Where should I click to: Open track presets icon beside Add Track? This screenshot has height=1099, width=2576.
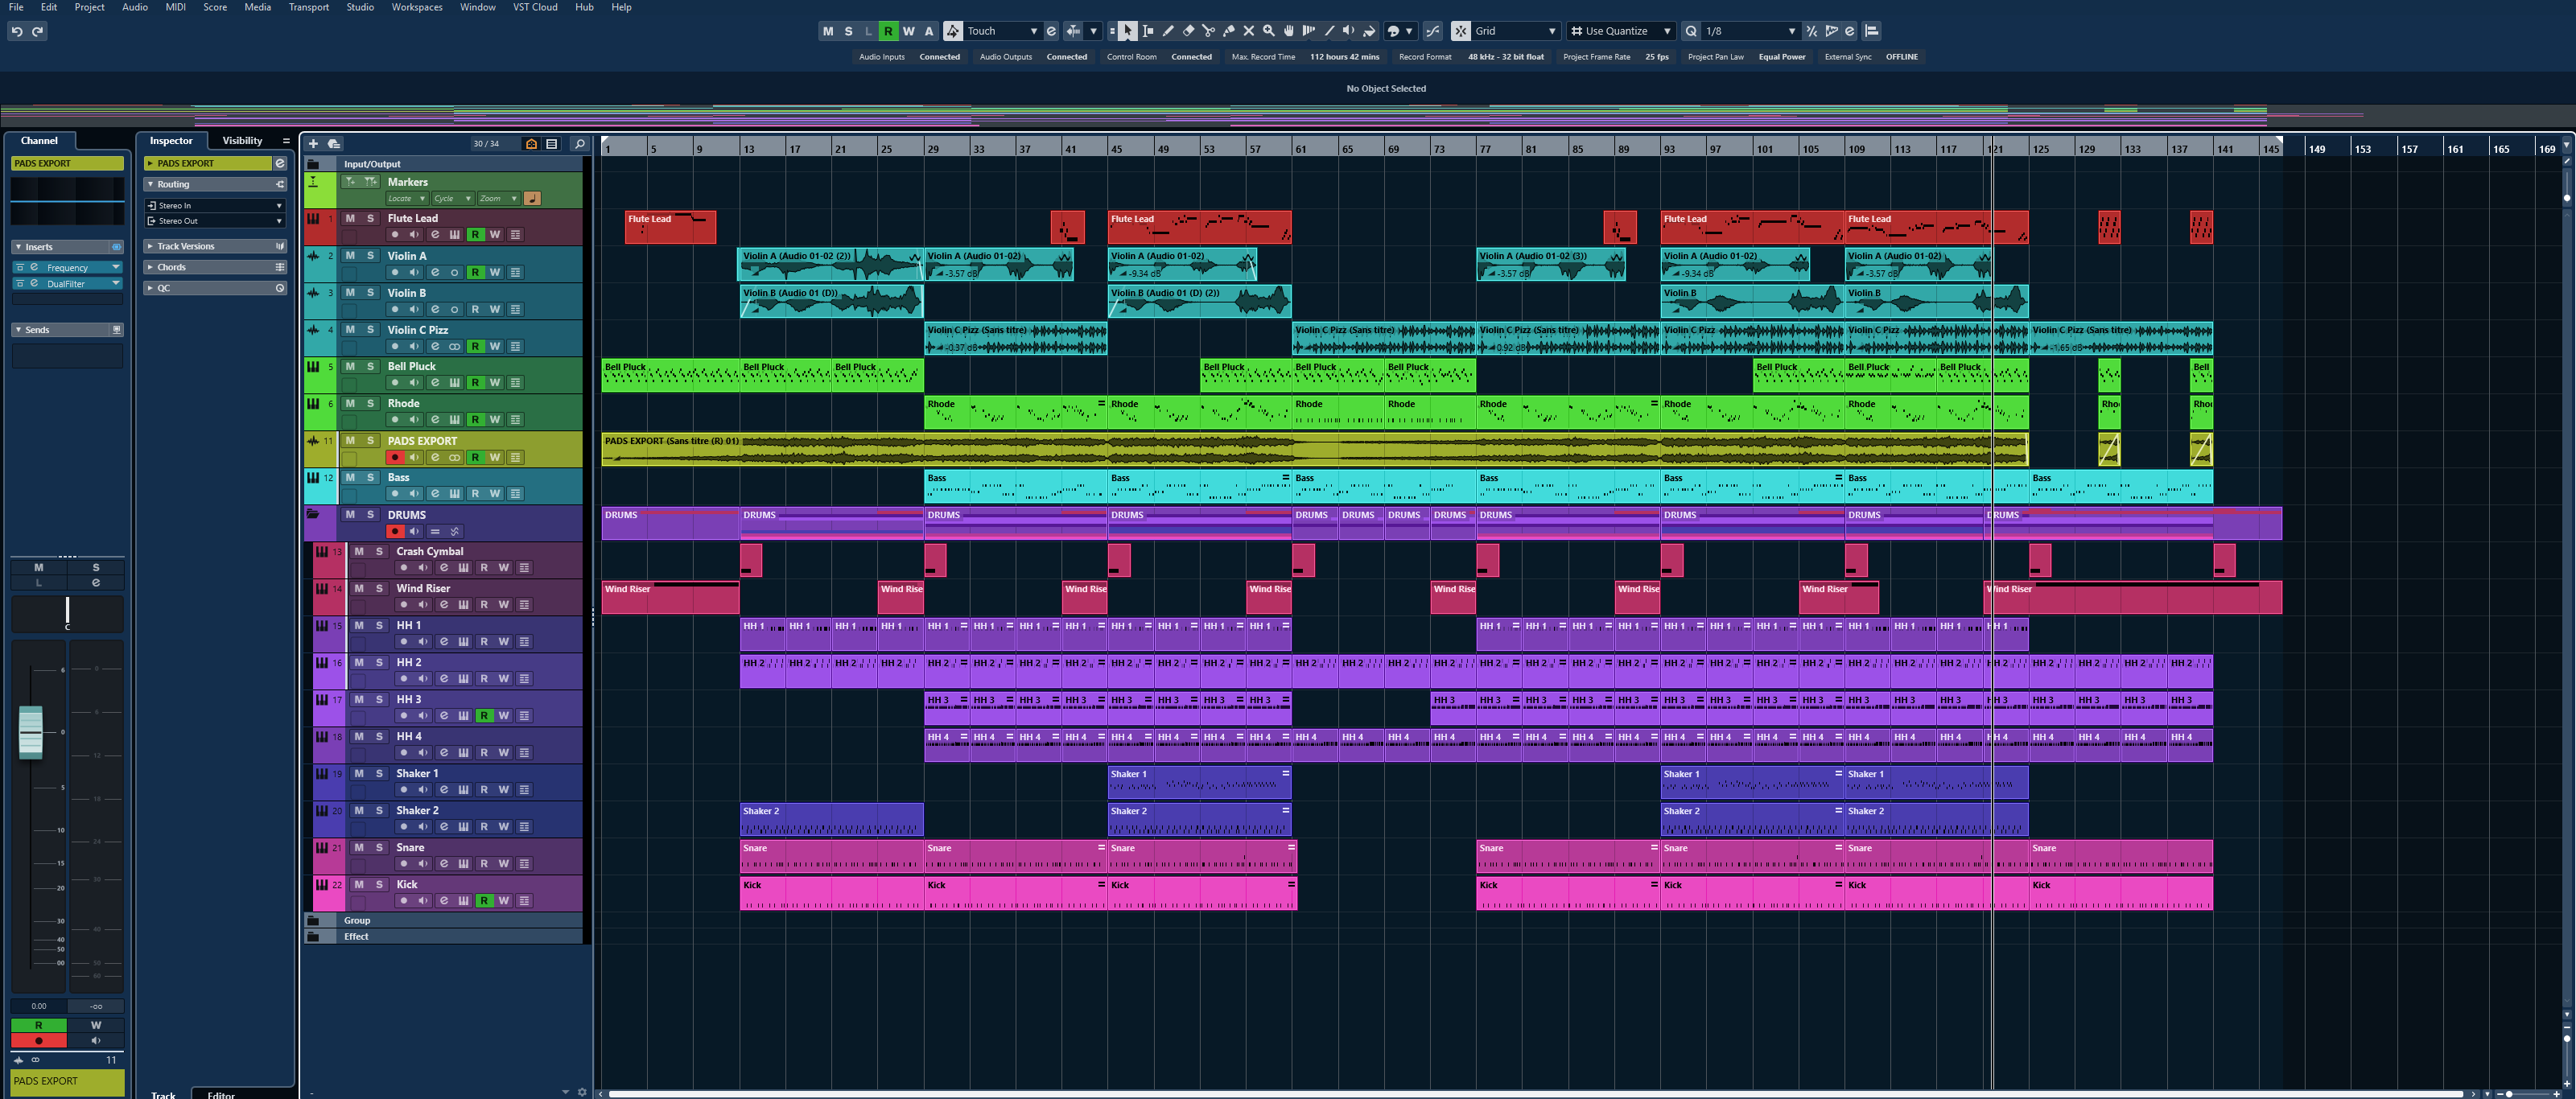pos(334,144)
